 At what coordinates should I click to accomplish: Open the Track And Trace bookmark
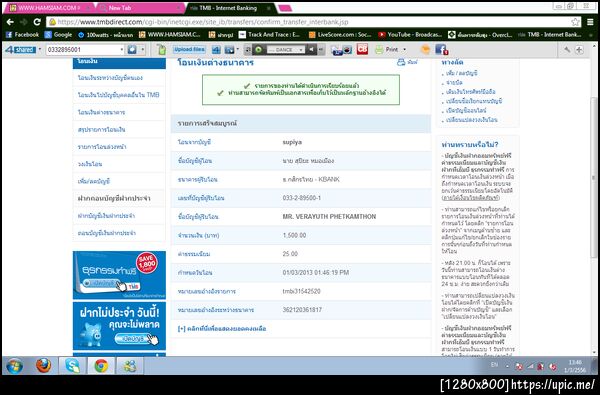coord(269,35)
